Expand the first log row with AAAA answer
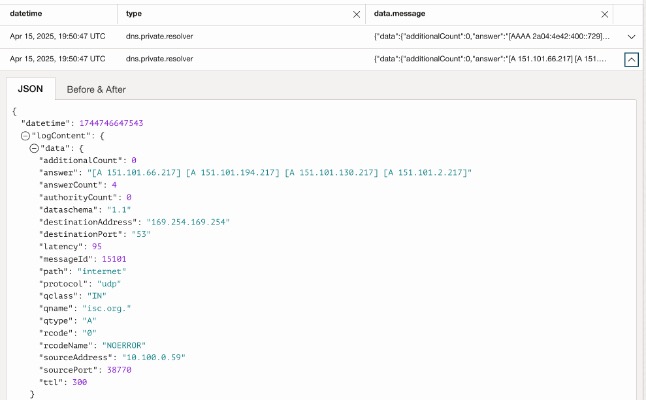The width and height of the screenshot is (646, 400). pos(631,37)
